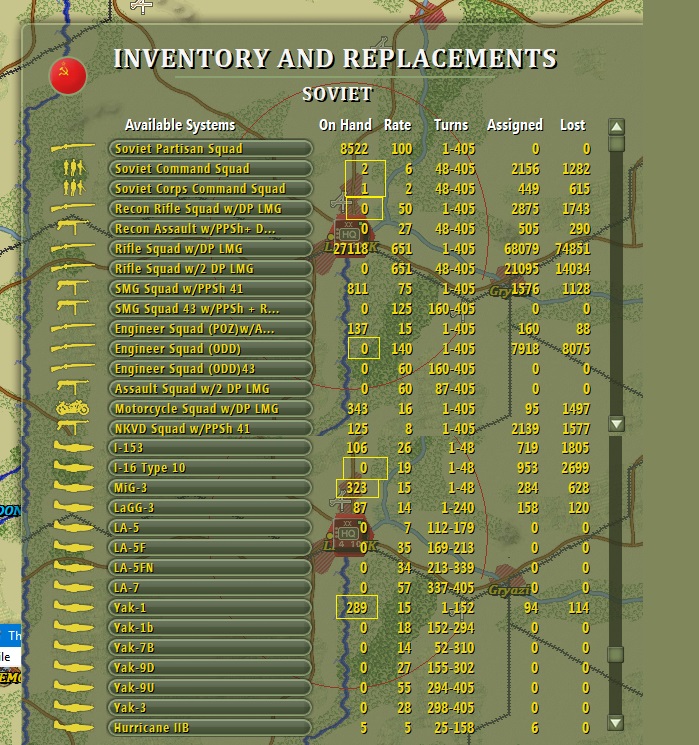The height and width of the screenshot is (745, 699).
Task: Click the Motorcycle Squad motorcycle icon
Action: [72, 408]
